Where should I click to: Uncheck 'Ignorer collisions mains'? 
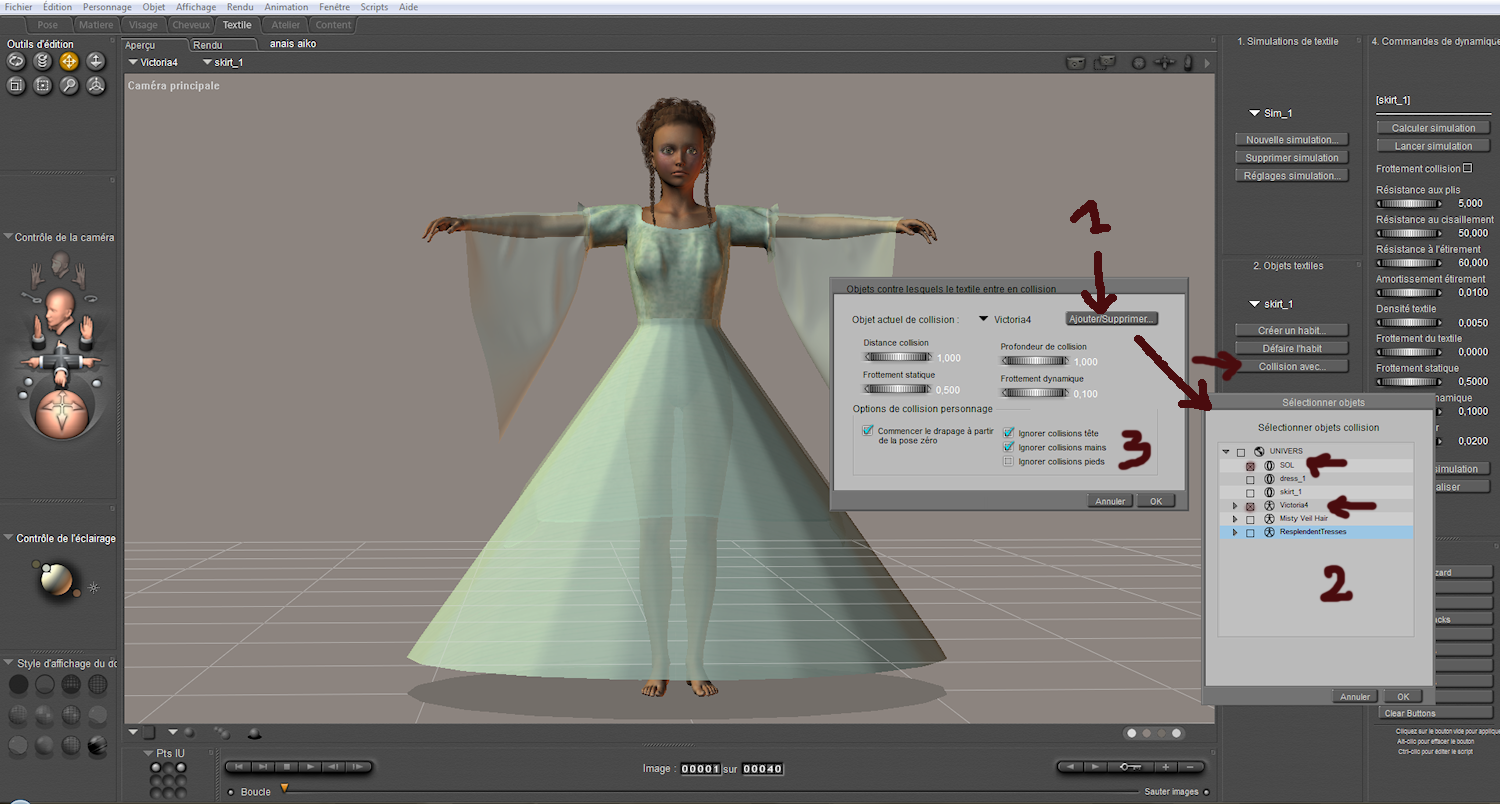(1009, 447)
